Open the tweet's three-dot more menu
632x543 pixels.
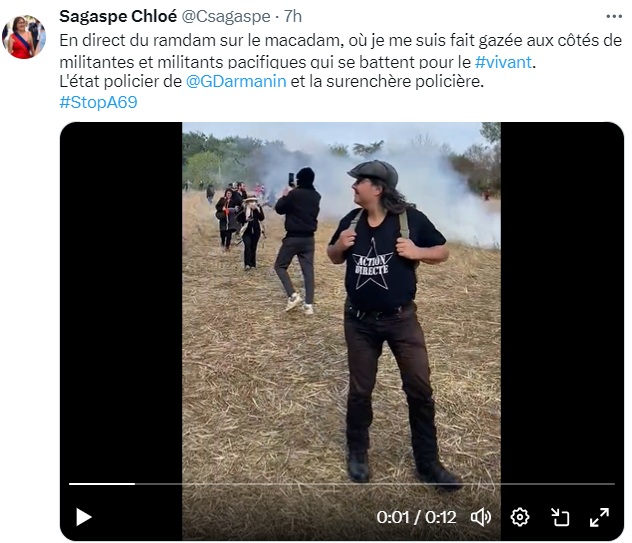pyautogui.click(x=614, y=17)
